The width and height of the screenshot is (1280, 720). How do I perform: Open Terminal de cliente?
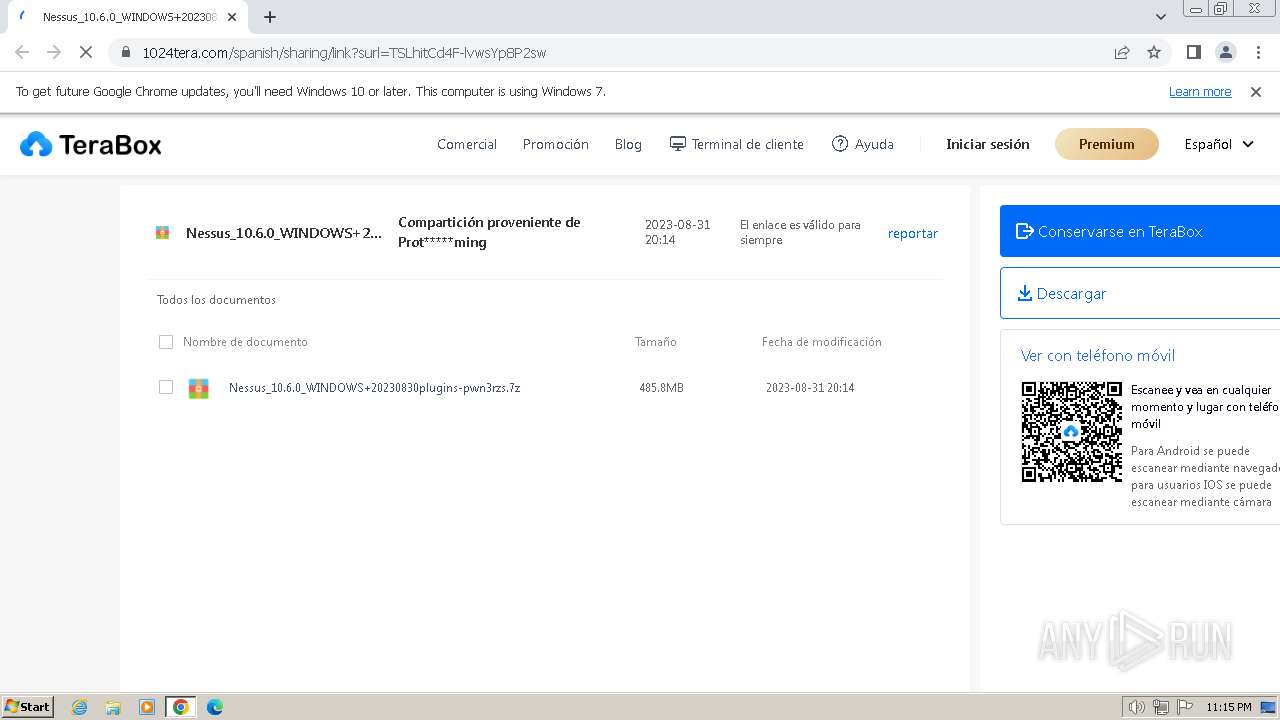[x=737, y=144]
